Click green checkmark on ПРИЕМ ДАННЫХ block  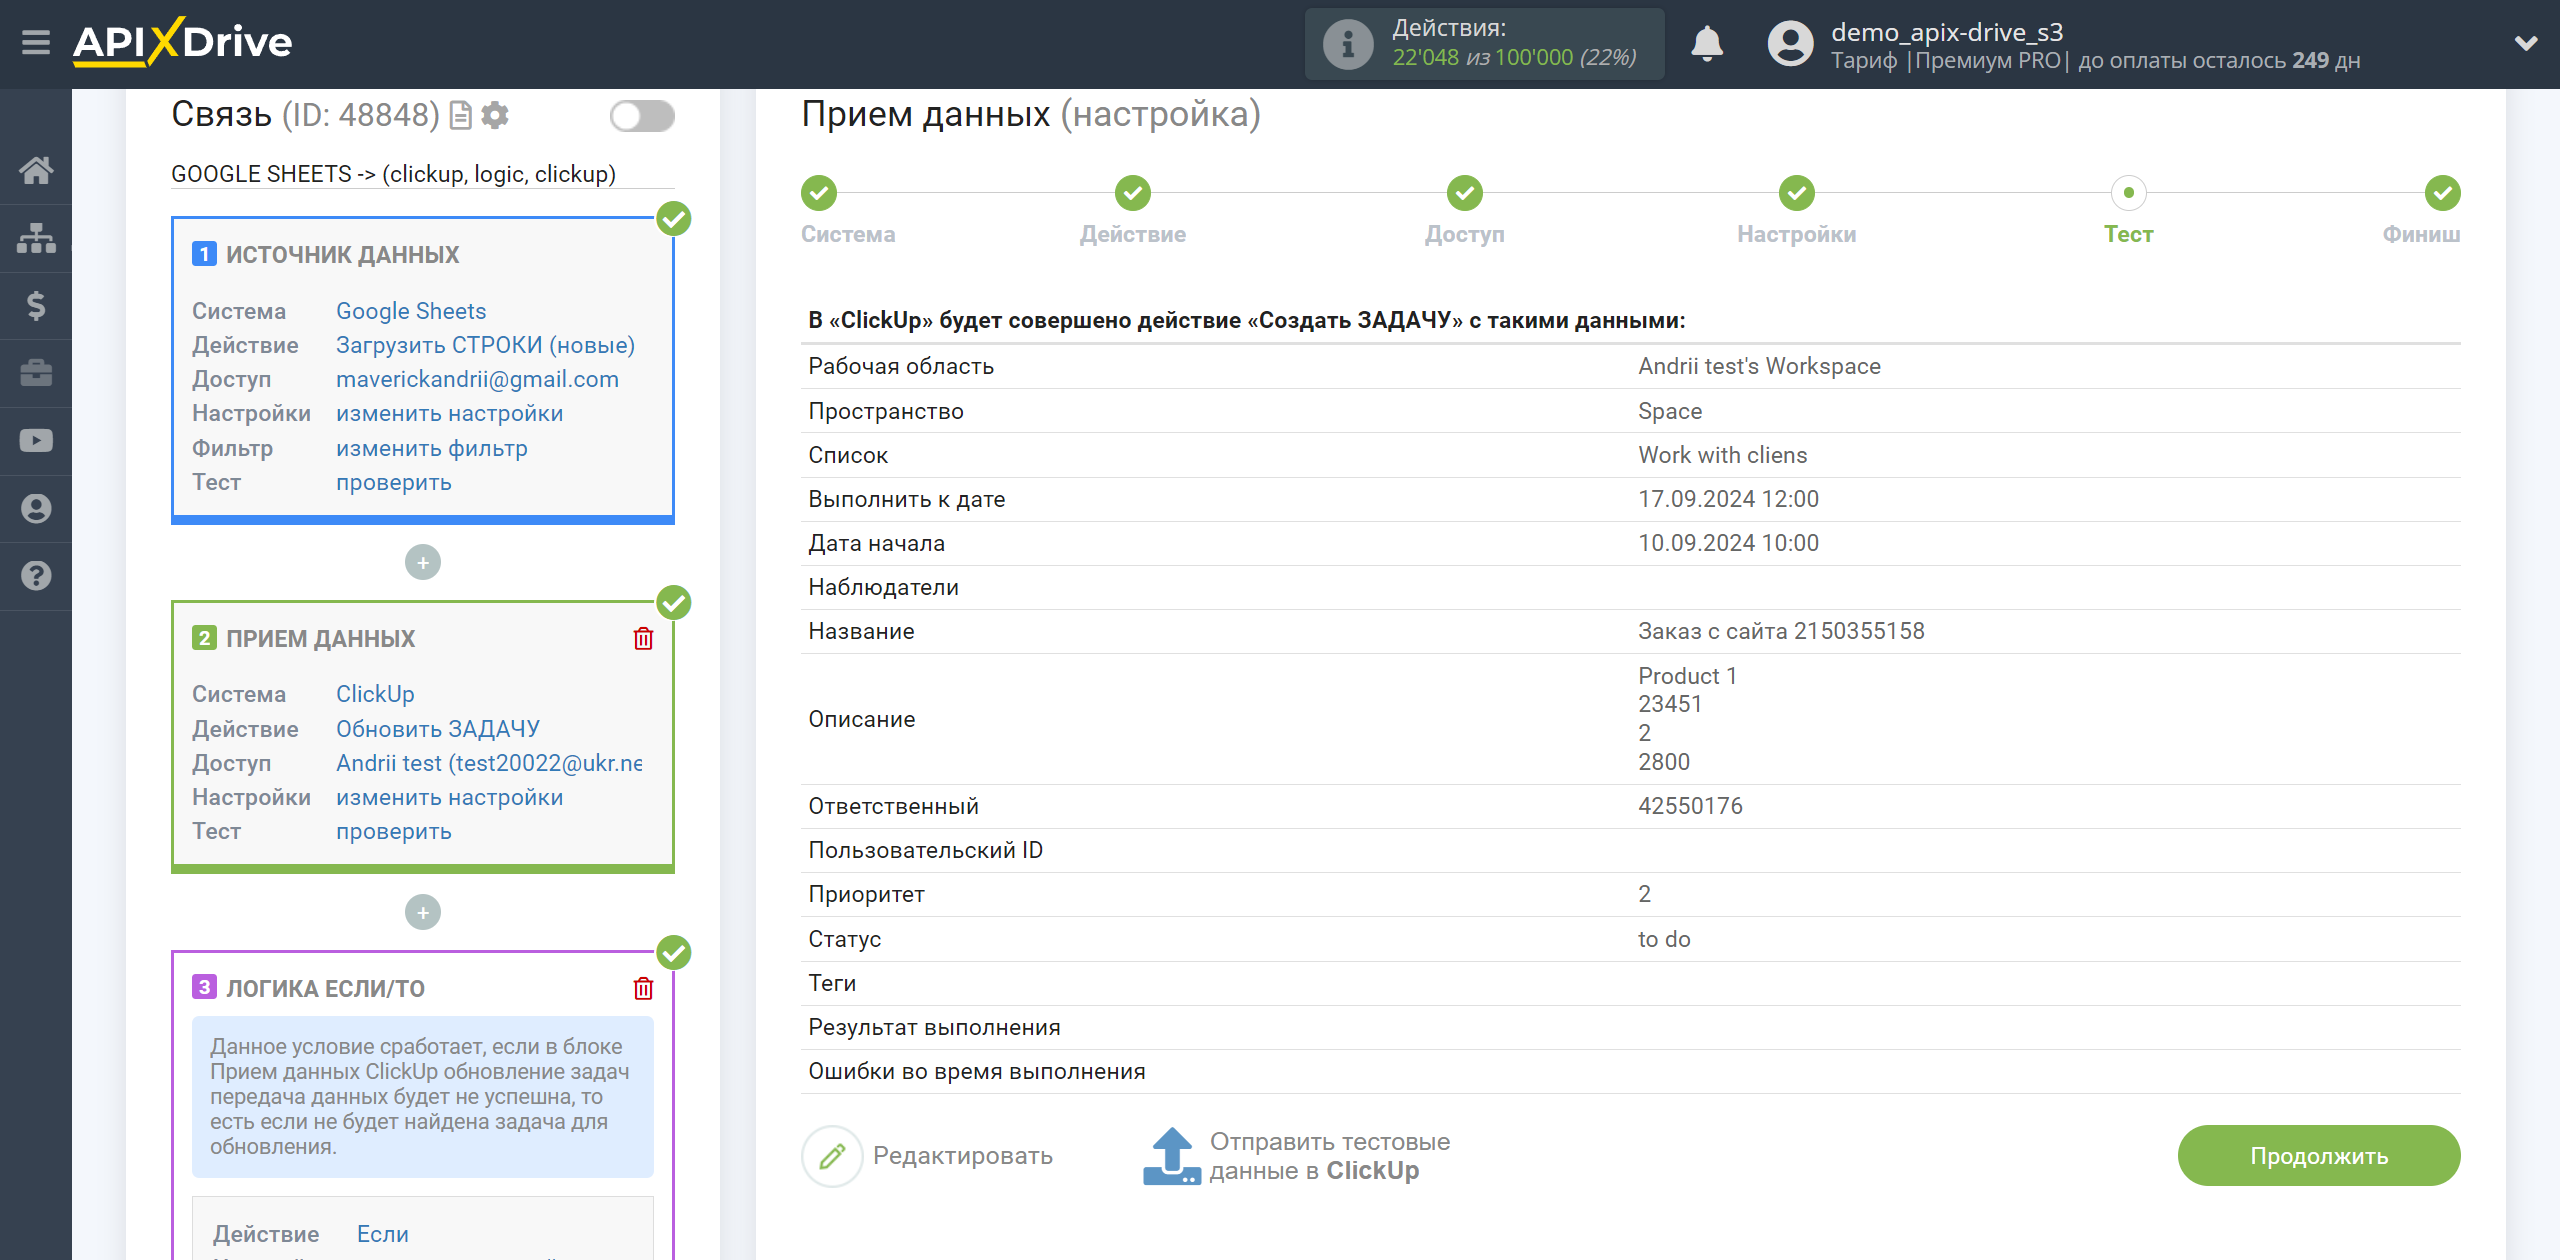674,603
